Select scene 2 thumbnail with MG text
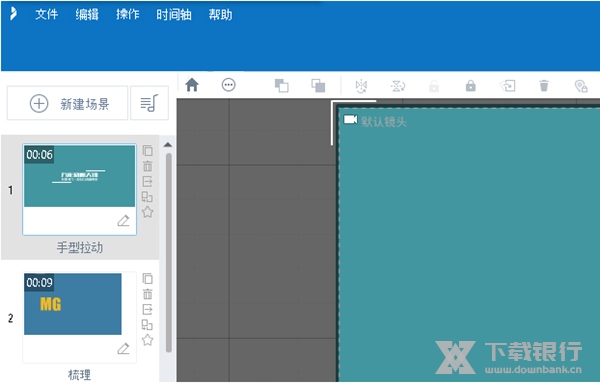 click(x=73, y=304)
